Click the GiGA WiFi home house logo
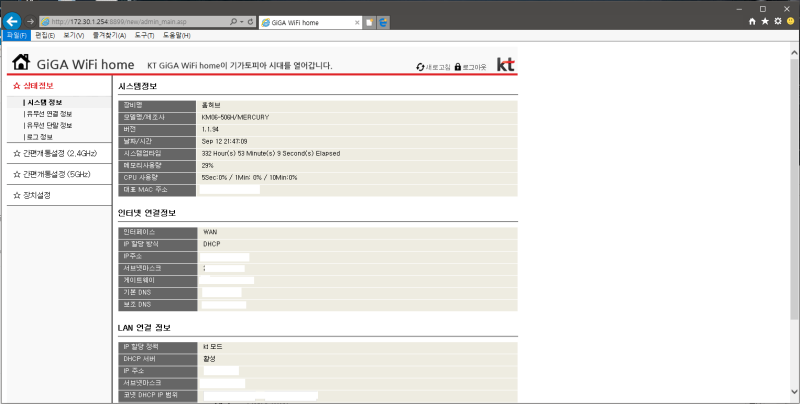 click(21, 62)
